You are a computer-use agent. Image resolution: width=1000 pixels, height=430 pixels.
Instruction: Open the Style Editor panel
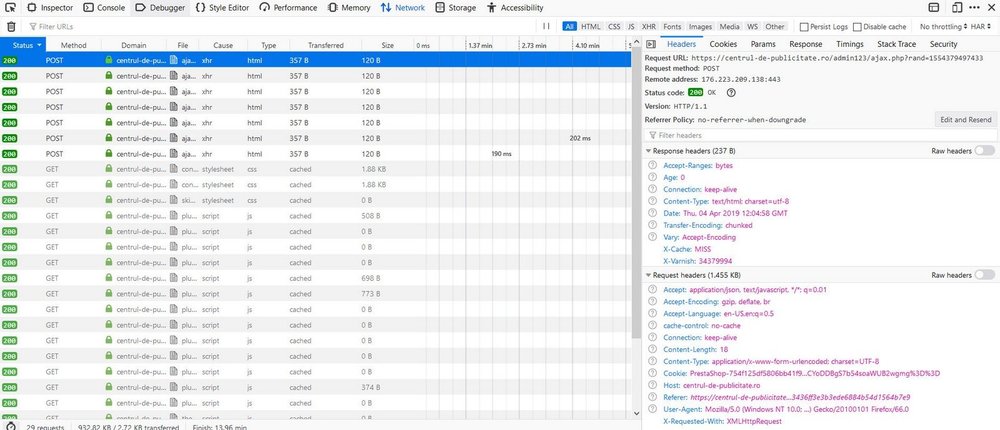click(x=223, y=8)
